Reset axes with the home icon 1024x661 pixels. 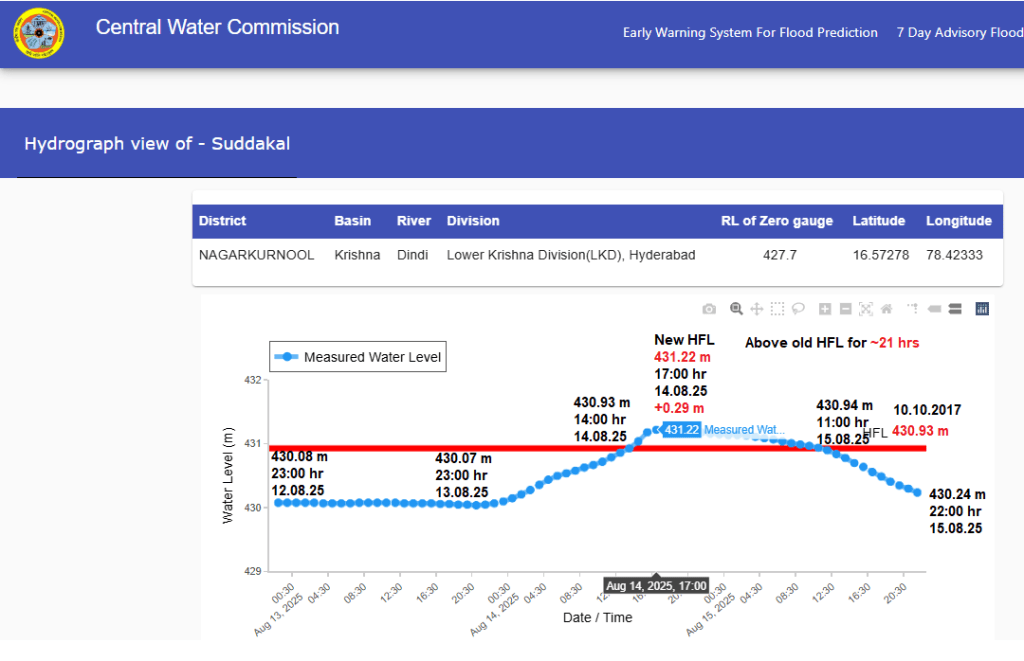pos(886,309)
